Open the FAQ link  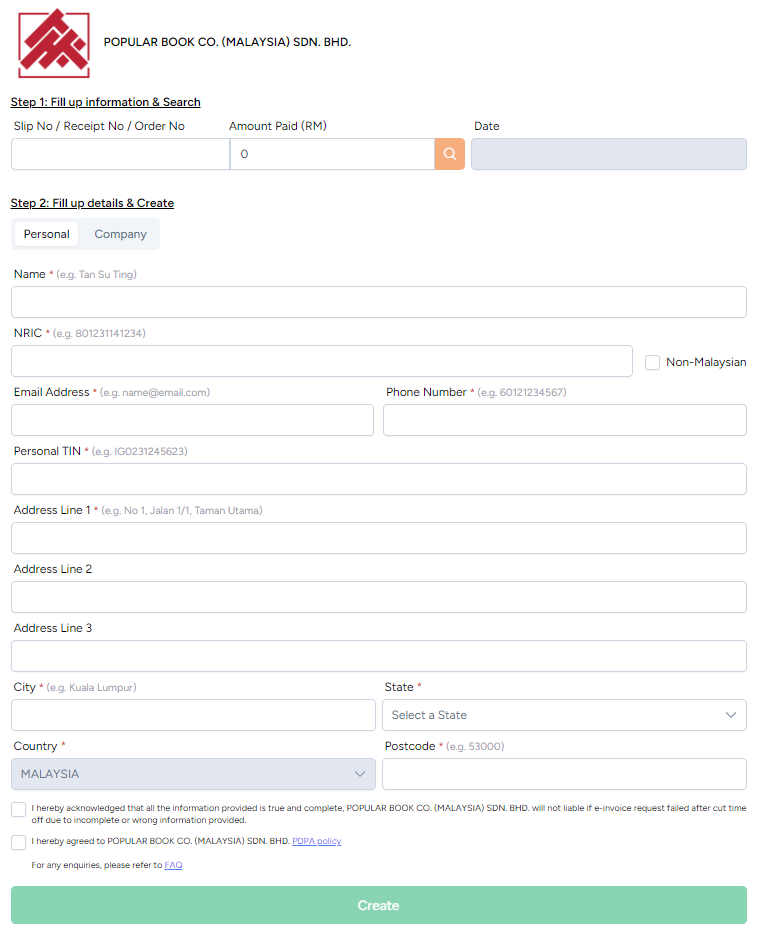[x=173, y=864]
